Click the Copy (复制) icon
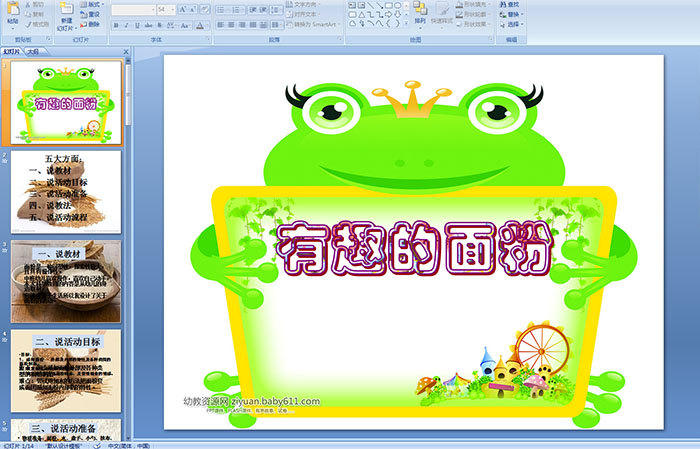Screen dimensions: 700x449 pyautogui.click(x=28, y=14)
